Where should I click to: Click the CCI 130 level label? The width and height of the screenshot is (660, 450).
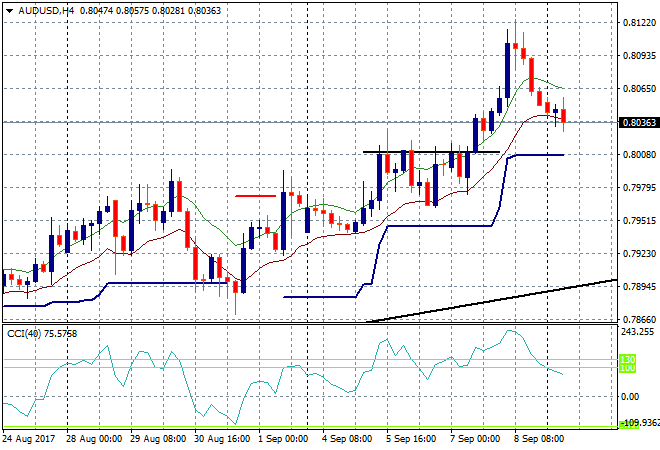pyautogui.click(x=627, y=360)
